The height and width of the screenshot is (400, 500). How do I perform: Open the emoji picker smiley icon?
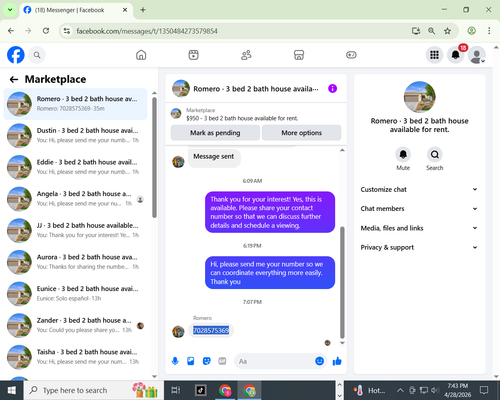[319, 361]
